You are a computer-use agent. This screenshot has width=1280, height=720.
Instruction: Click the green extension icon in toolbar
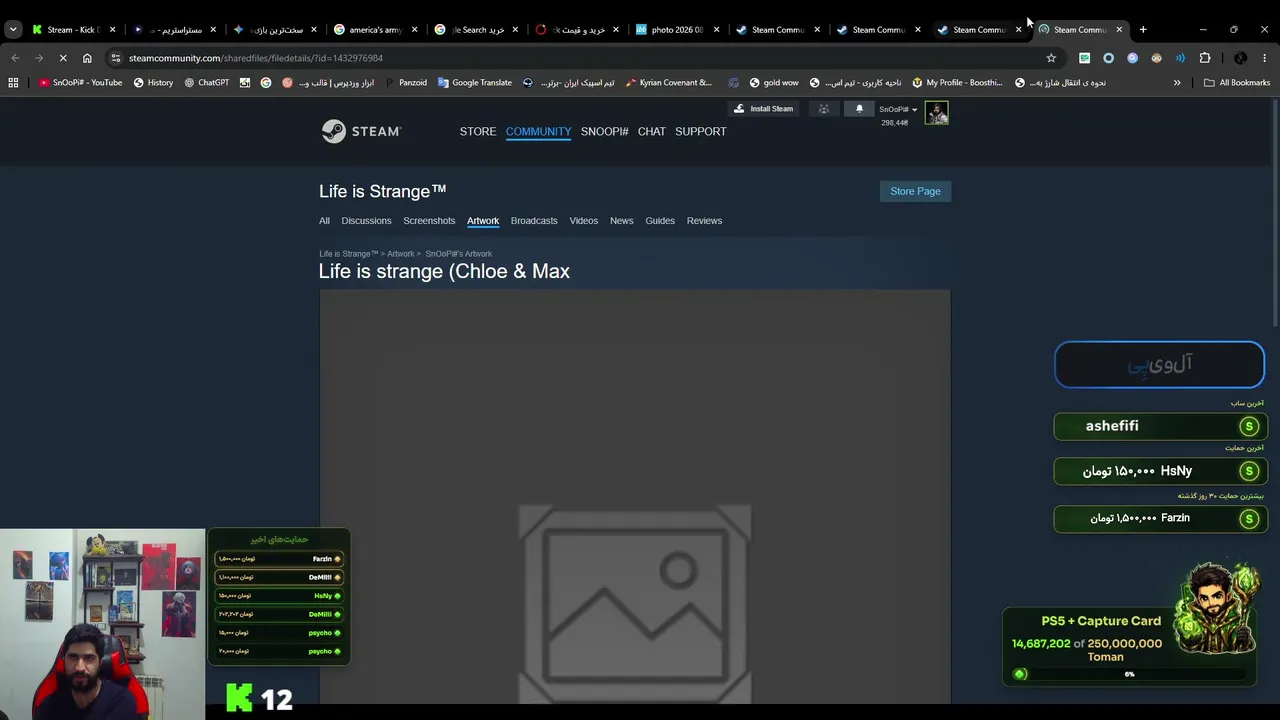pos(1084,58)
